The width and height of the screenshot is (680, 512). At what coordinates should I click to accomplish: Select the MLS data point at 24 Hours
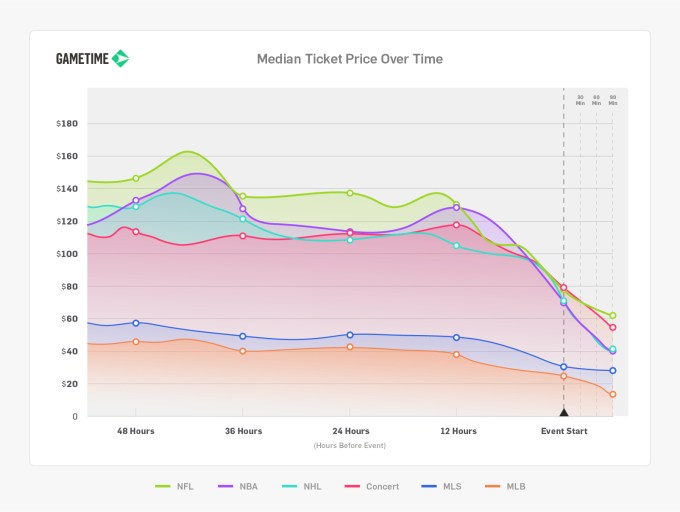tap(350, 335)
